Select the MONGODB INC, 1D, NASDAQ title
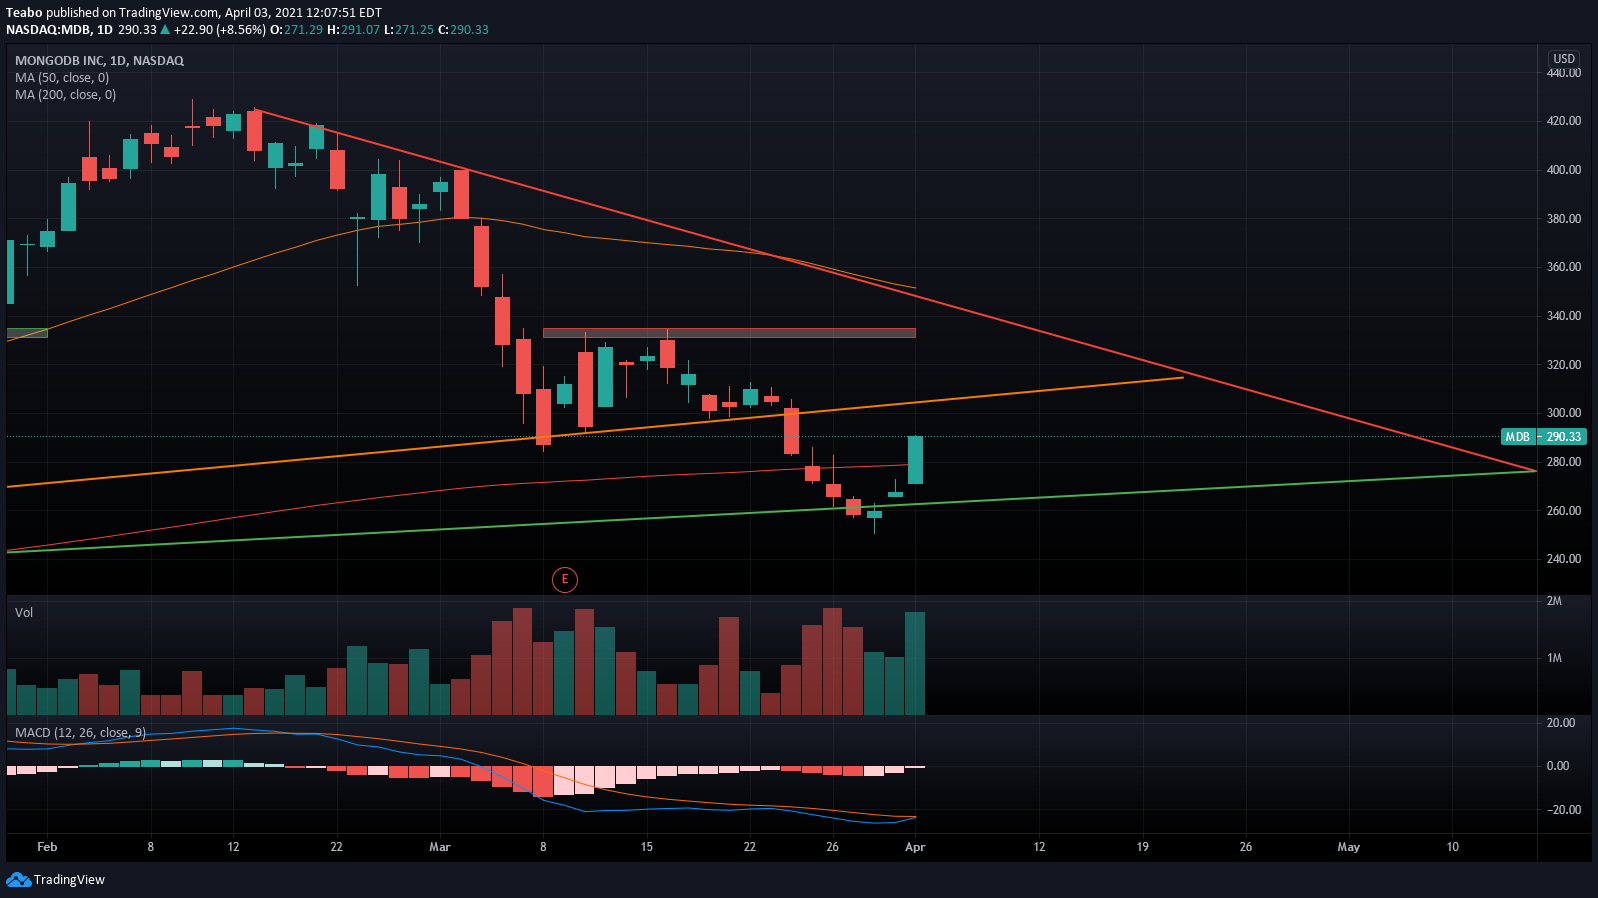This screenshot has width=1598, height=898. point(99,61)
